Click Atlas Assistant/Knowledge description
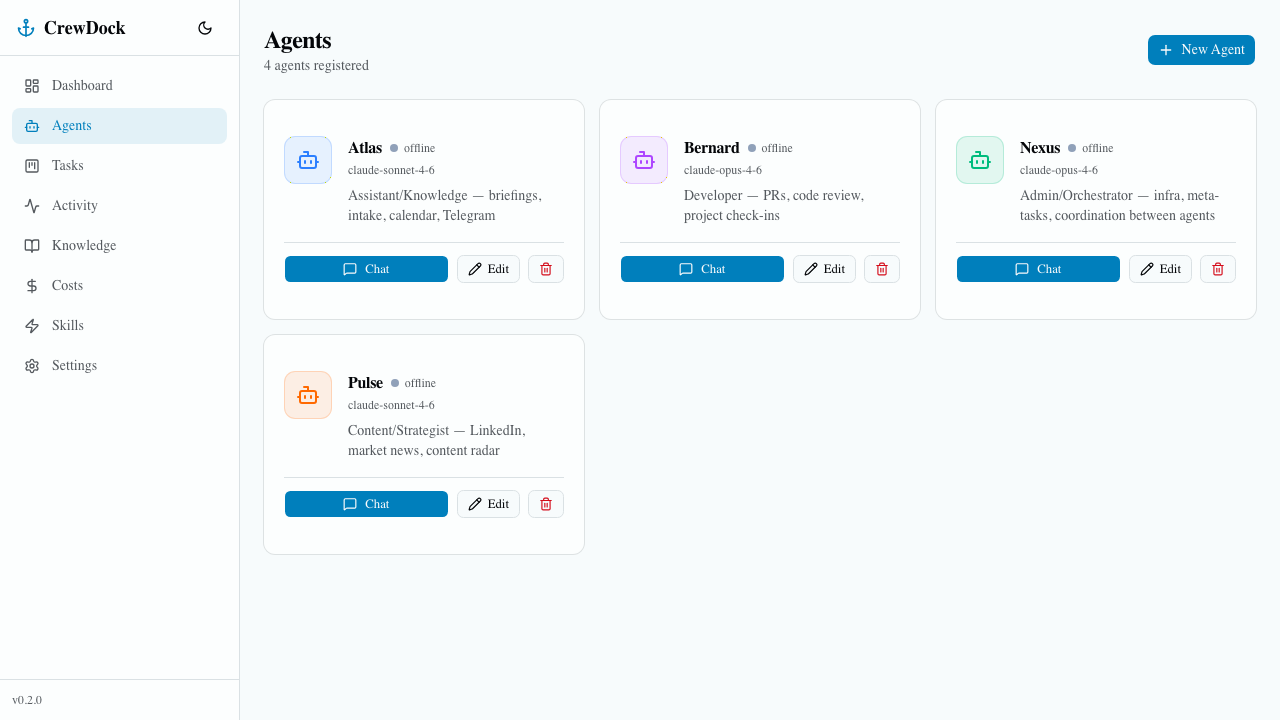Viewport: 1280px width, 720px height. click(445, 205)
